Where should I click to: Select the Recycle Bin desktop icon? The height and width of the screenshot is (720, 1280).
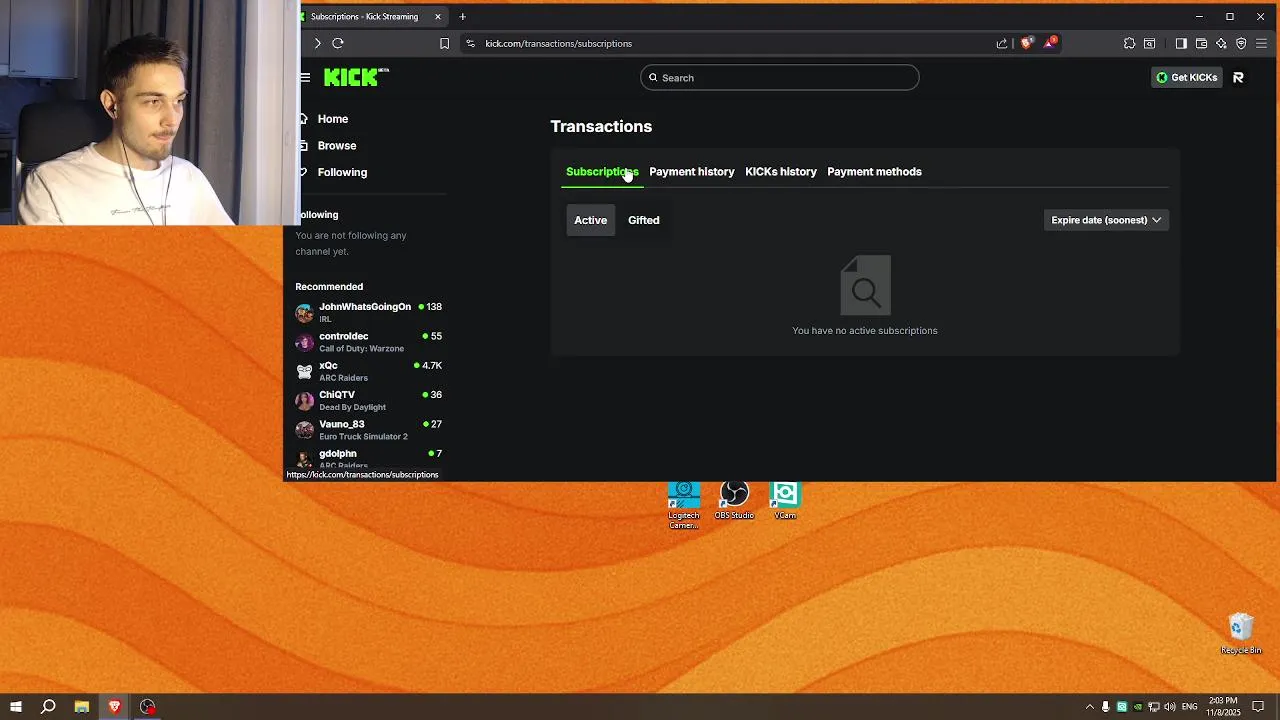coord(1241,633)
